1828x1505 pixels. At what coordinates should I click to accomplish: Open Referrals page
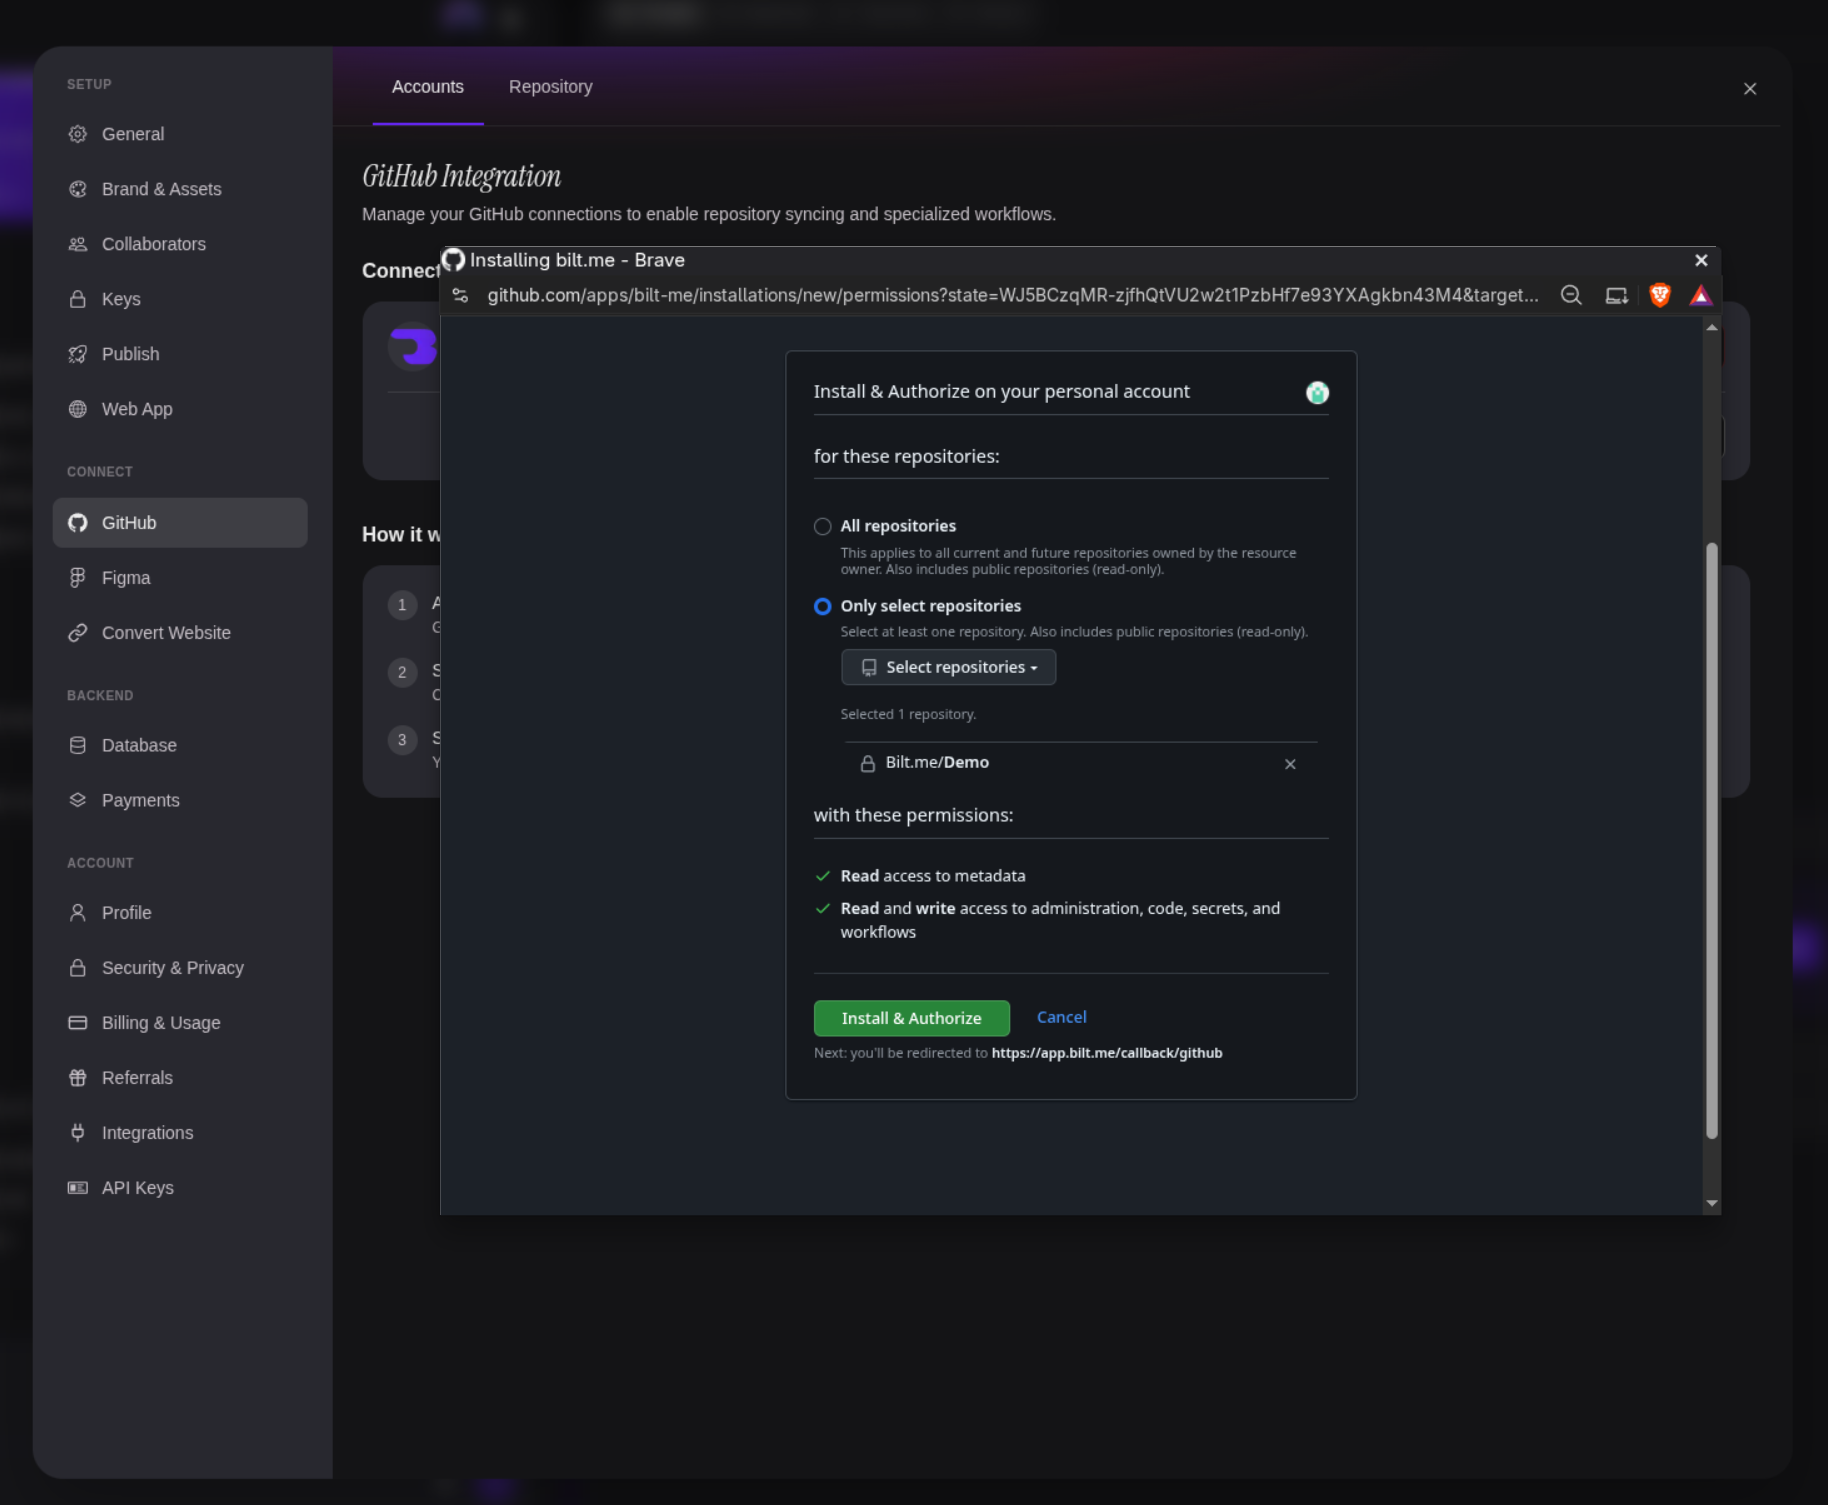click(180, 1078)
